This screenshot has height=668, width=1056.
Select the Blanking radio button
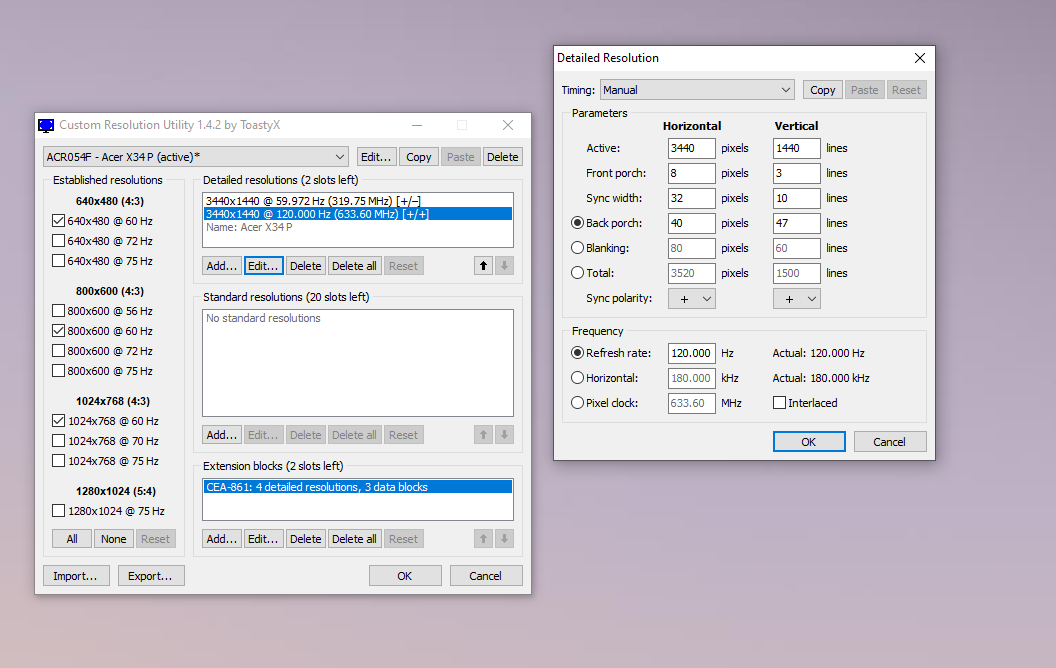coord(577,248)
